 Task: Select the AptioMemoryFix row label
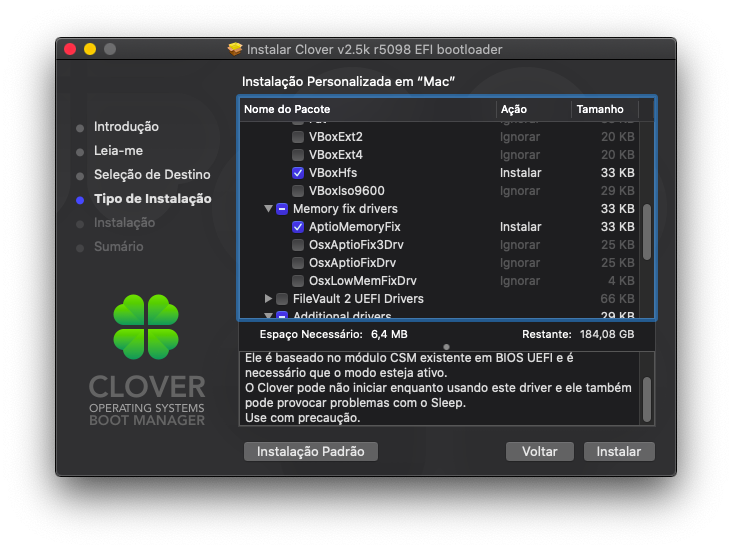(355, 227)
